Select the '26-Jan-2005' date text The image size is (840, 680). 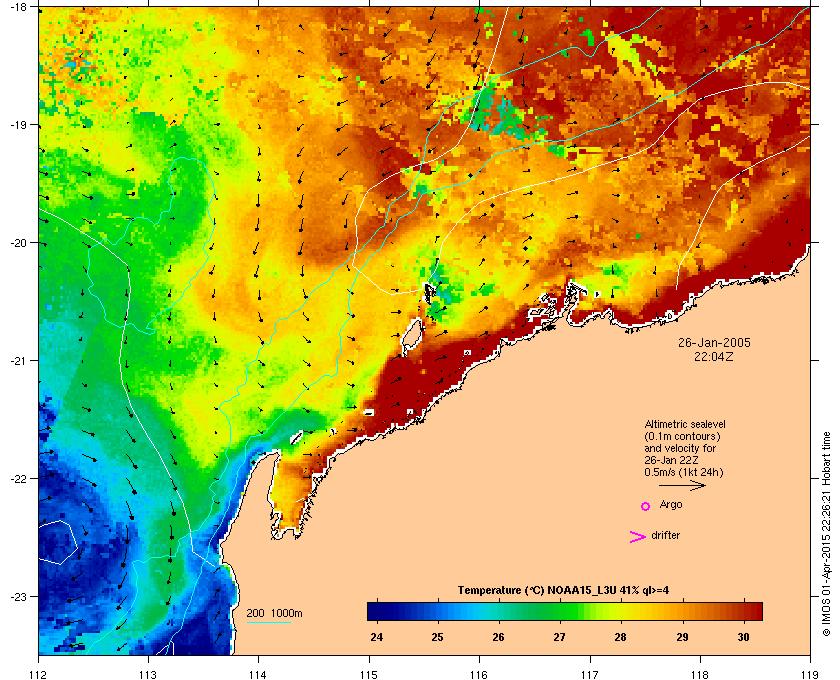tap(714, 342)
